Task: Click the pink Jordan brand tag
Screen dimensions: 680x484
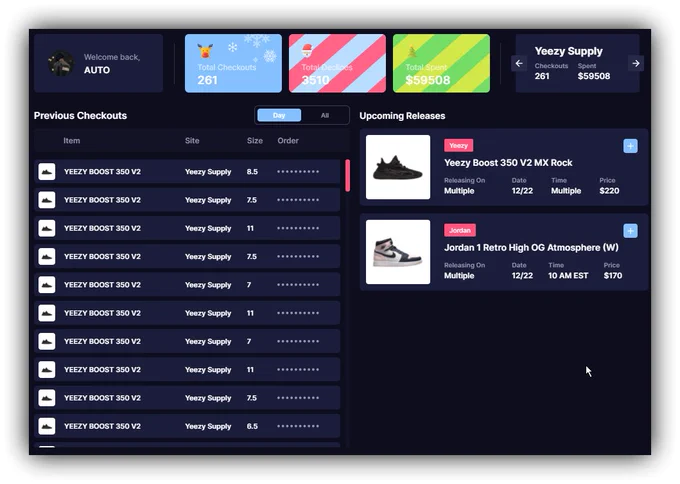Action: point(460,230)
